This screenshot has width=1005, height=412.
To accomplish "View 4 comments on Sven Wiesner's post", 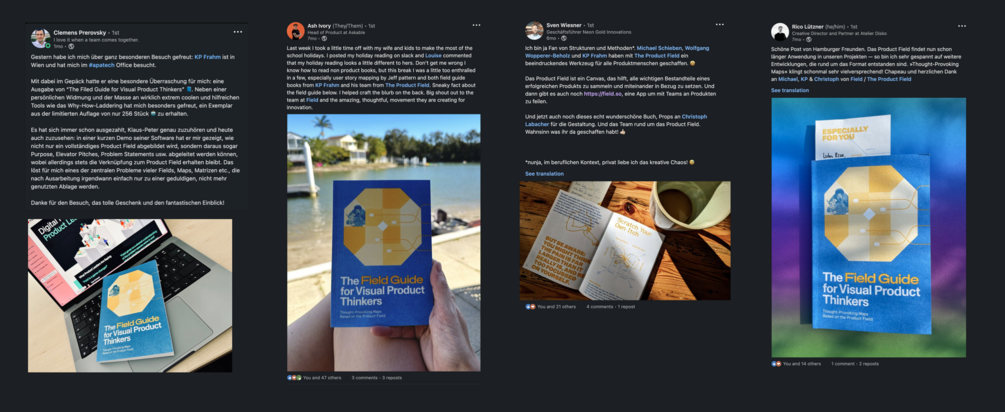I will 599,307.
